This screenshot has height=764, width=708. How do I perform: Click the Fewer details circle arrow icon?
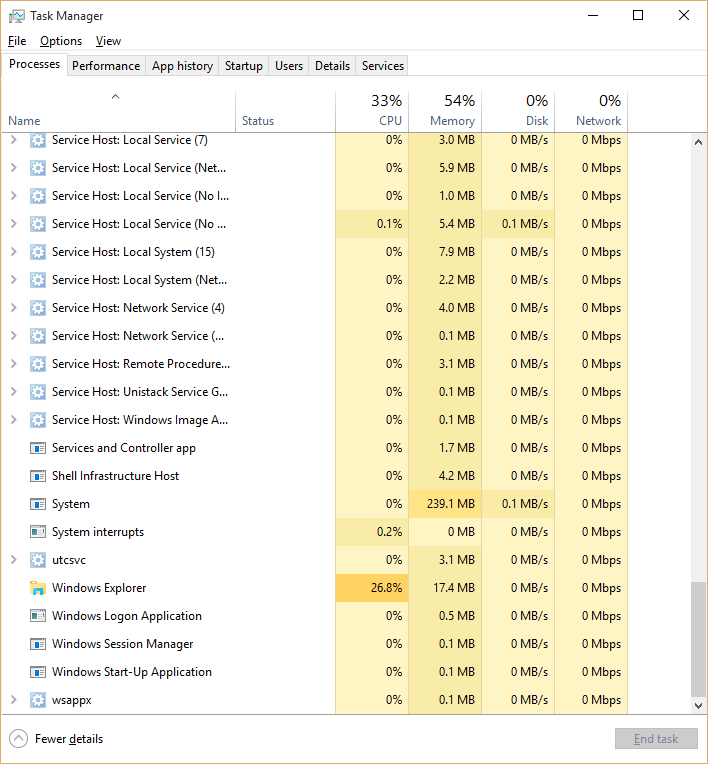click(x=19, y=739)
